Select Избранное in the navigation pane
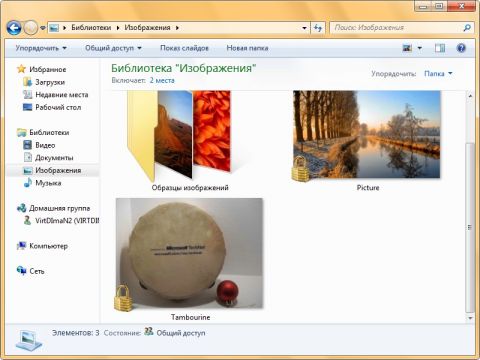The height and width of the screenshot is (360, 480). click(48, 69)
